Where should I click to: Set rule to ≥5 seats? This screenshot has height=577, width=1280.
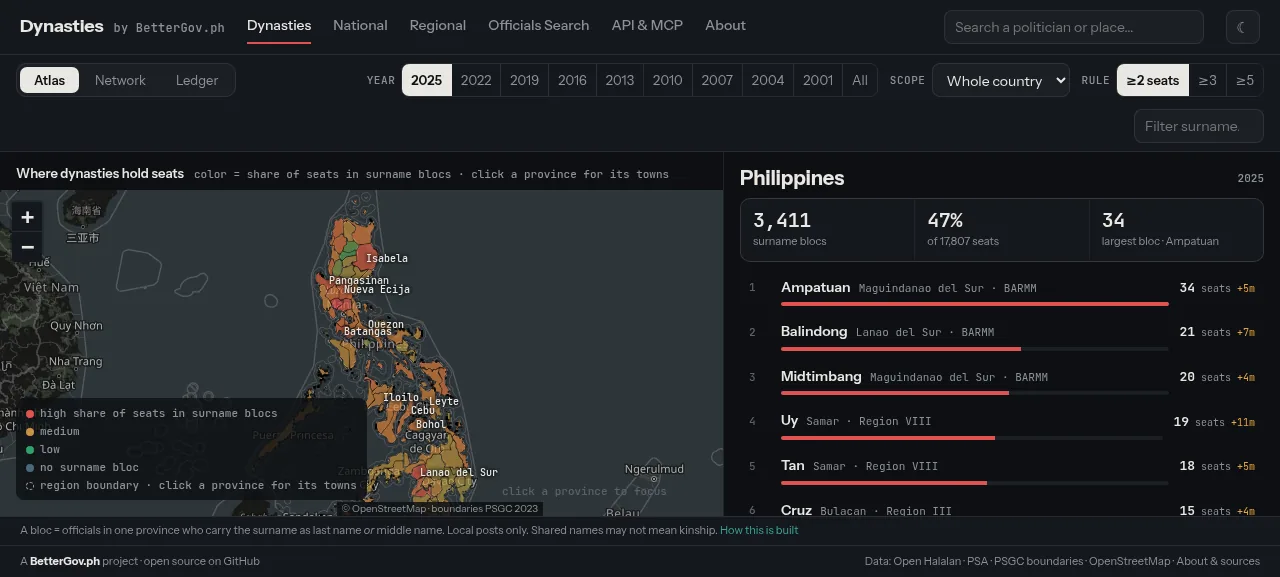(1245, 80)
